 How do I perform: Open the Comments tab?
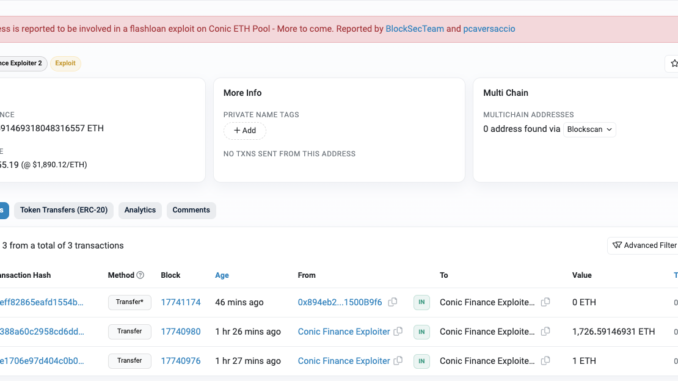(191, 210)
